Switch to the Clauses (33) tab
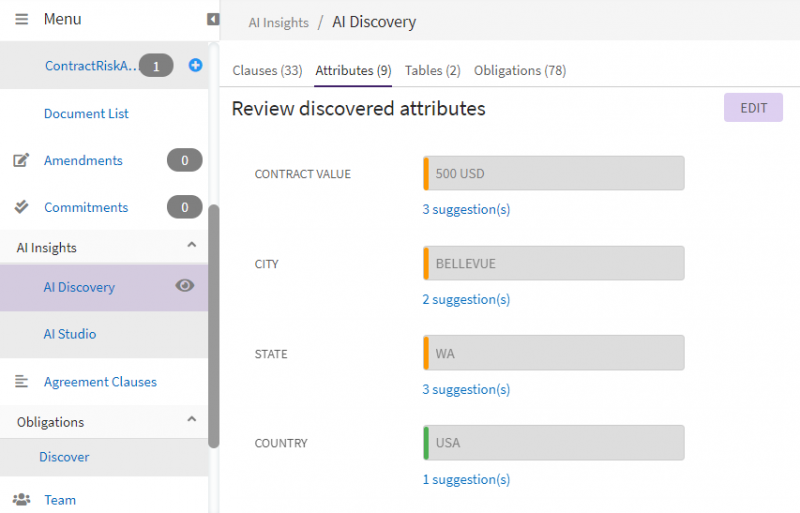The height and width of the screenshot is (513, 800). coord(267,71)
